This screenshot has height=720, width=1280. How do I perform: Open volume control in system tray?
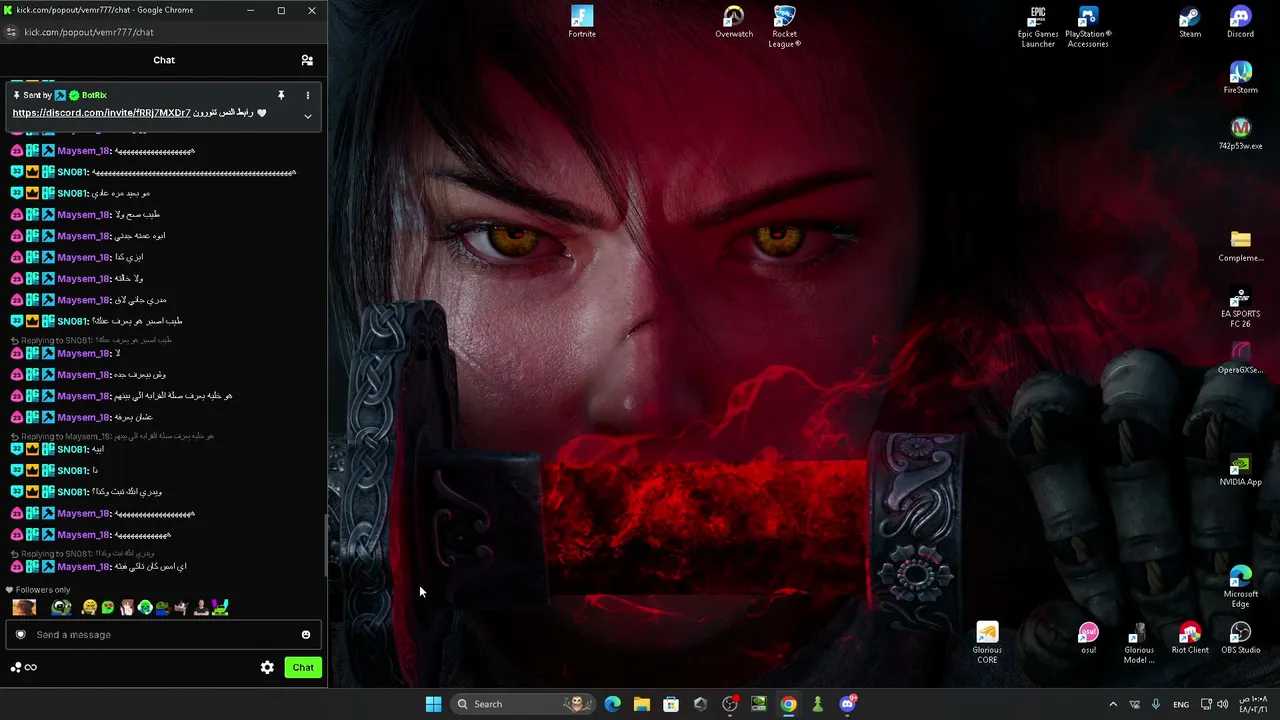(x=1222, y=704)
